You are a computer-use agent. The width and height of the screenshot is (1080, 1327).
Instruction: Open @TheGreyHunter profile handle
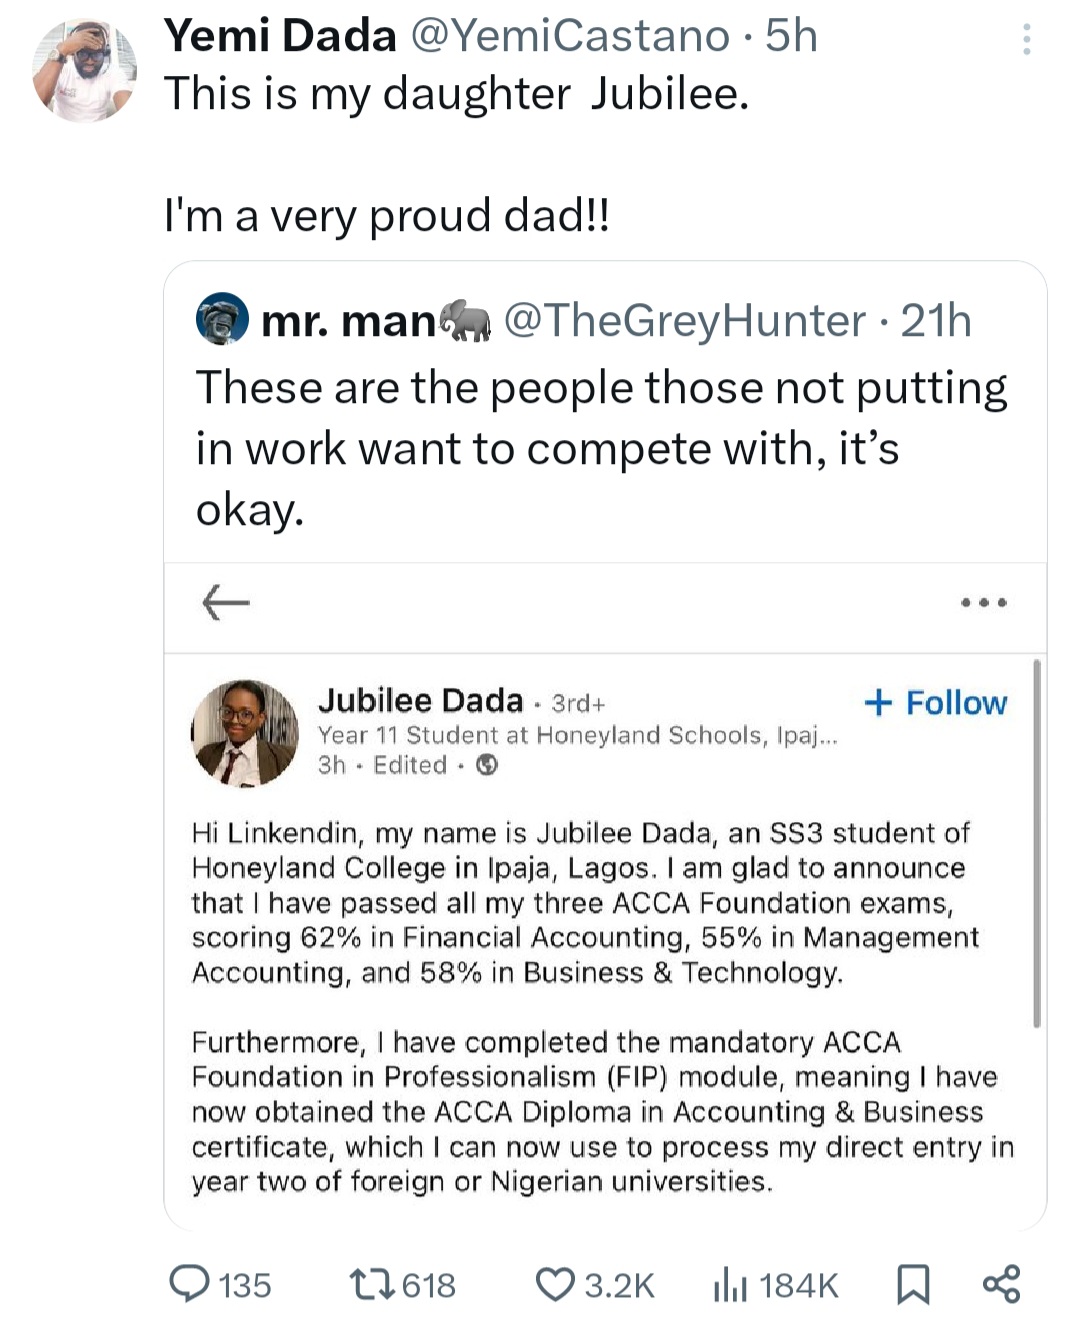685,321
